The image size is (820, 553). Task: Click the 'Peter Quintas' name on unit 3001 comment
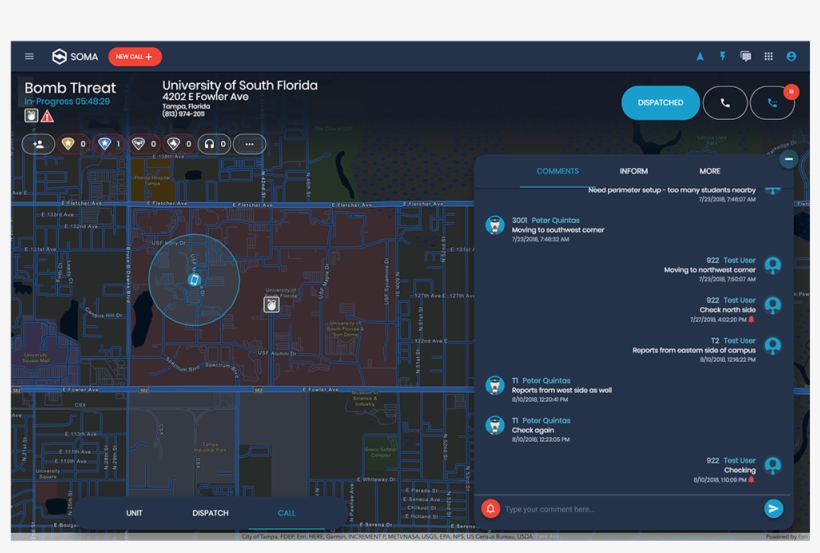555,220
